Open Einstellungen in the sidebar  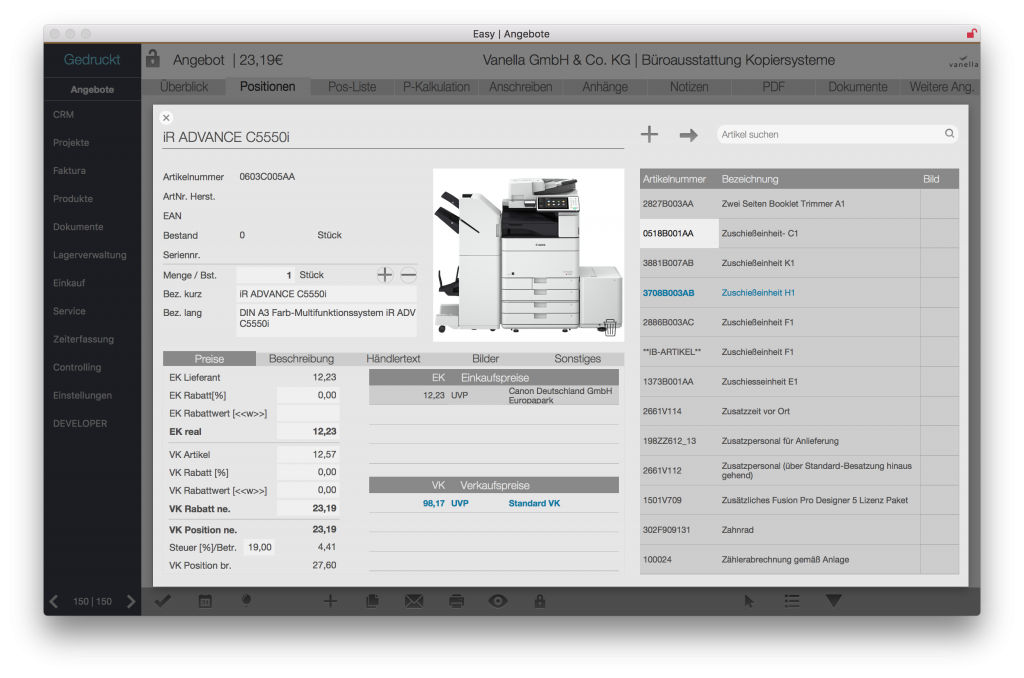(82, 395)
